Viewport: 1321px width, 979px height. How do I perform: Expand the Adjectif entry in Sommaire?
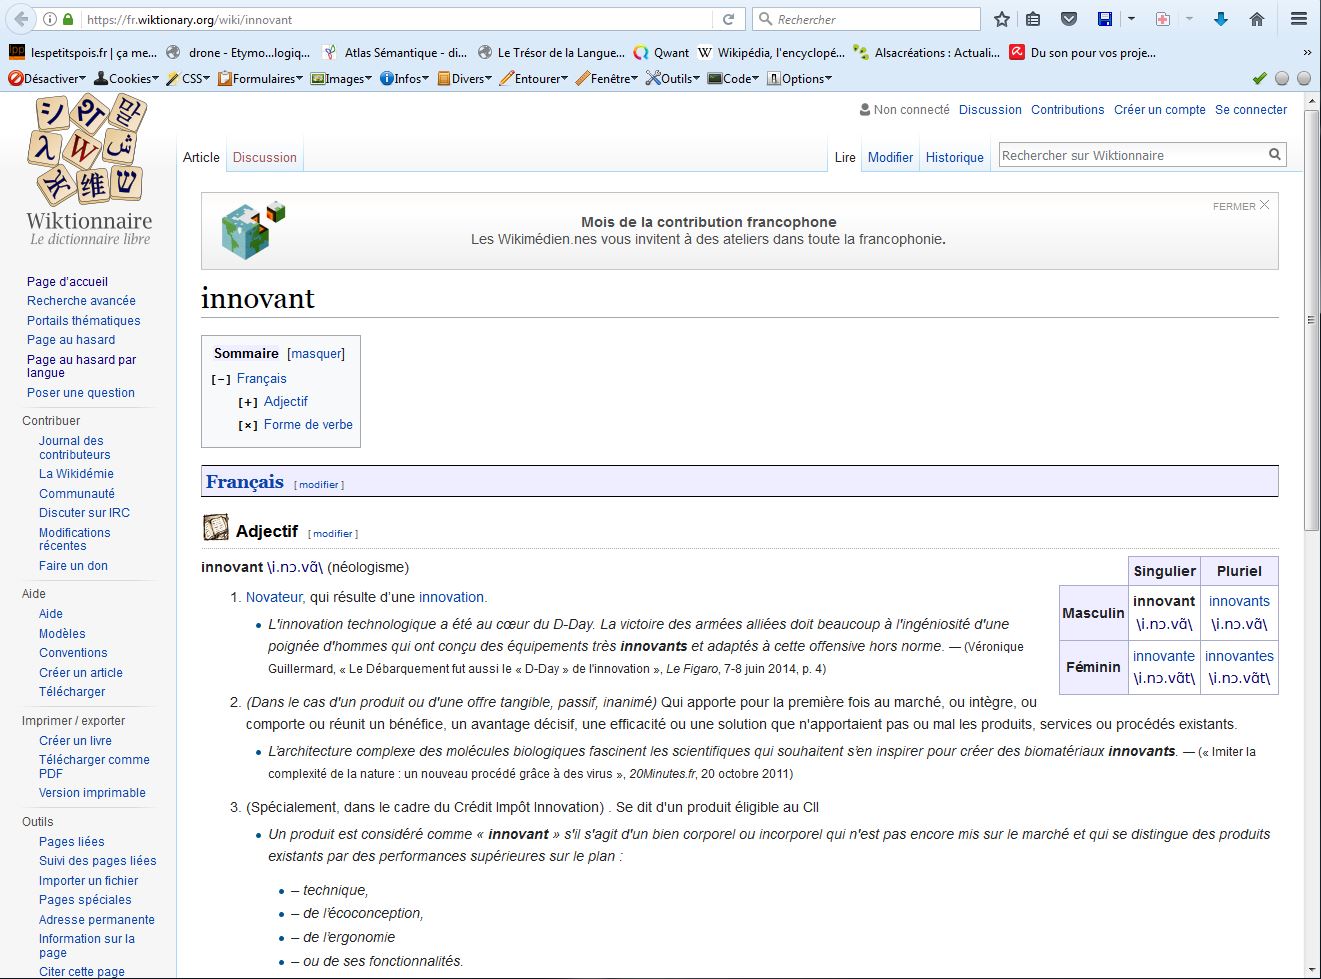248,403
